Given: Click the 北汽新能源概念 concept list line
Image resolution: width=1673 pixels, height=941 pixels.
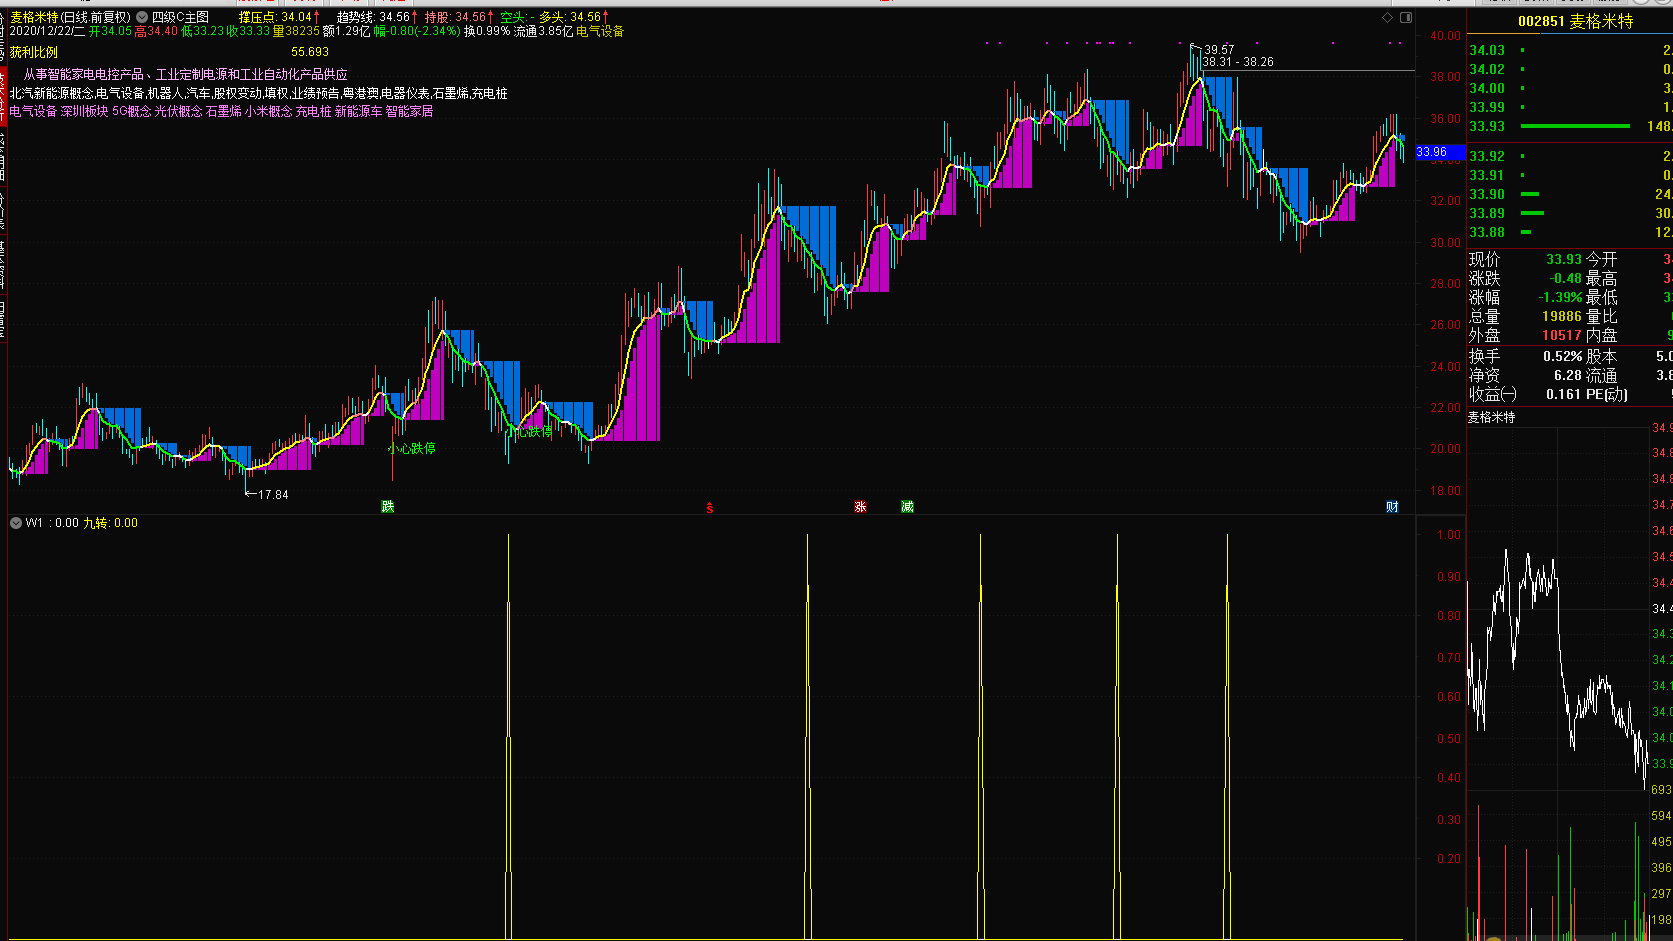Looking at the screenshot, I should tap(259, 93).
